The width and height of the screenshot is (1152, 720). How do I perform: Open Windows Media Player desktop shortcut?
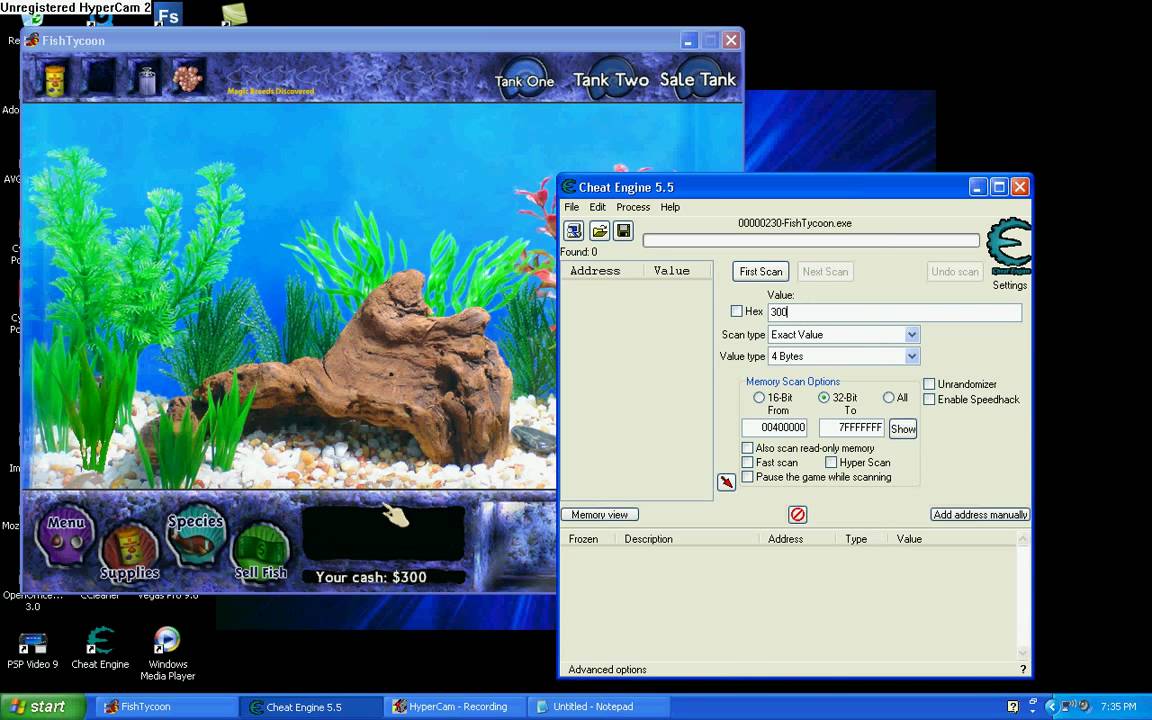click(x=168, y=653)
